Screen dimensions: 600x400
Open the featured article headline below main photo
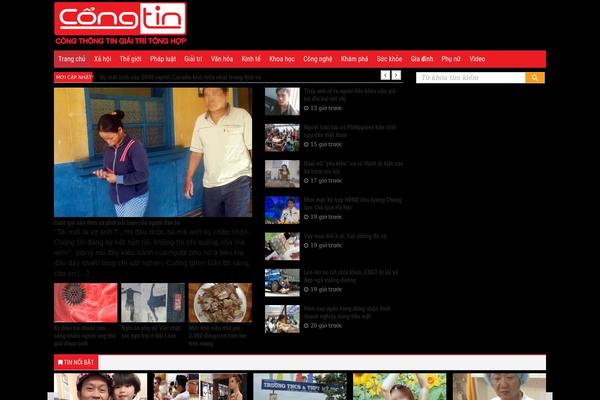click(117, 222)
